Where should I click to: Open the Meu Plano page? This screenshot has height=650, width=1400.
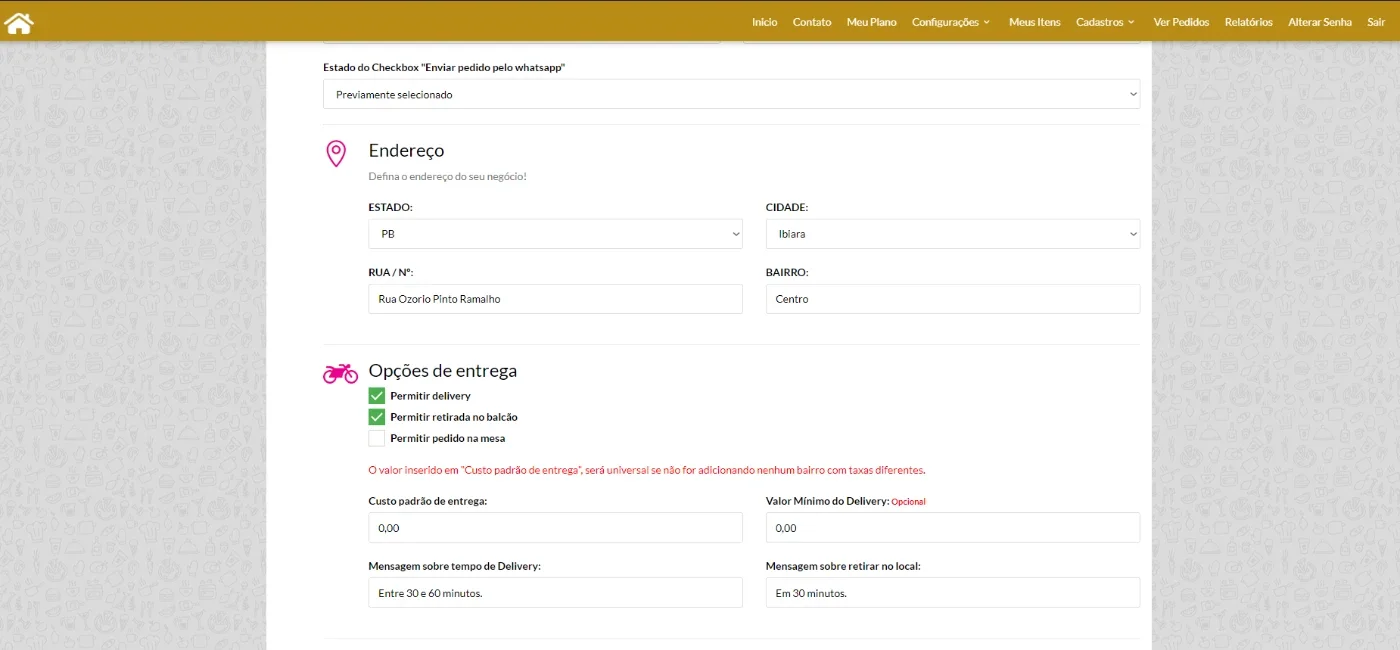coord(871,22)
